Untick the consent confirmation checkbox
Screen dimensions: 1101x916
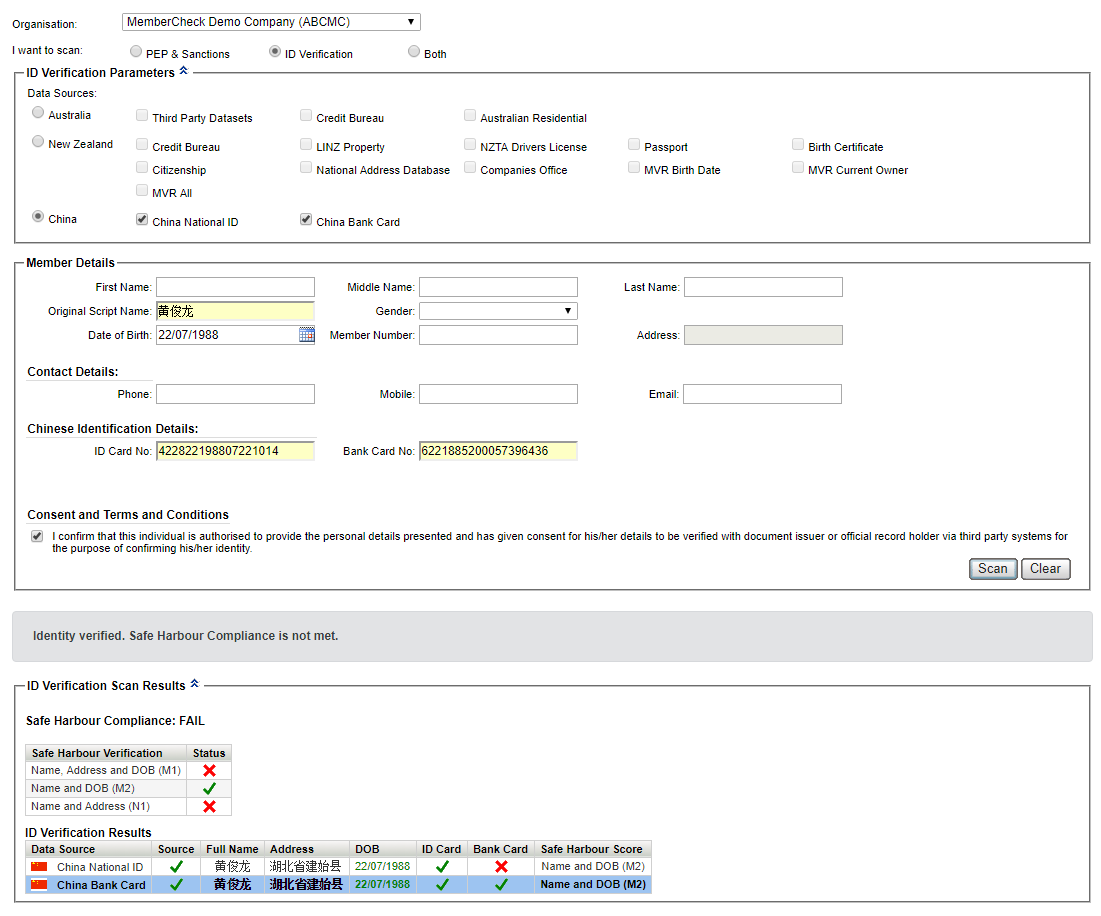click(37, 536)
